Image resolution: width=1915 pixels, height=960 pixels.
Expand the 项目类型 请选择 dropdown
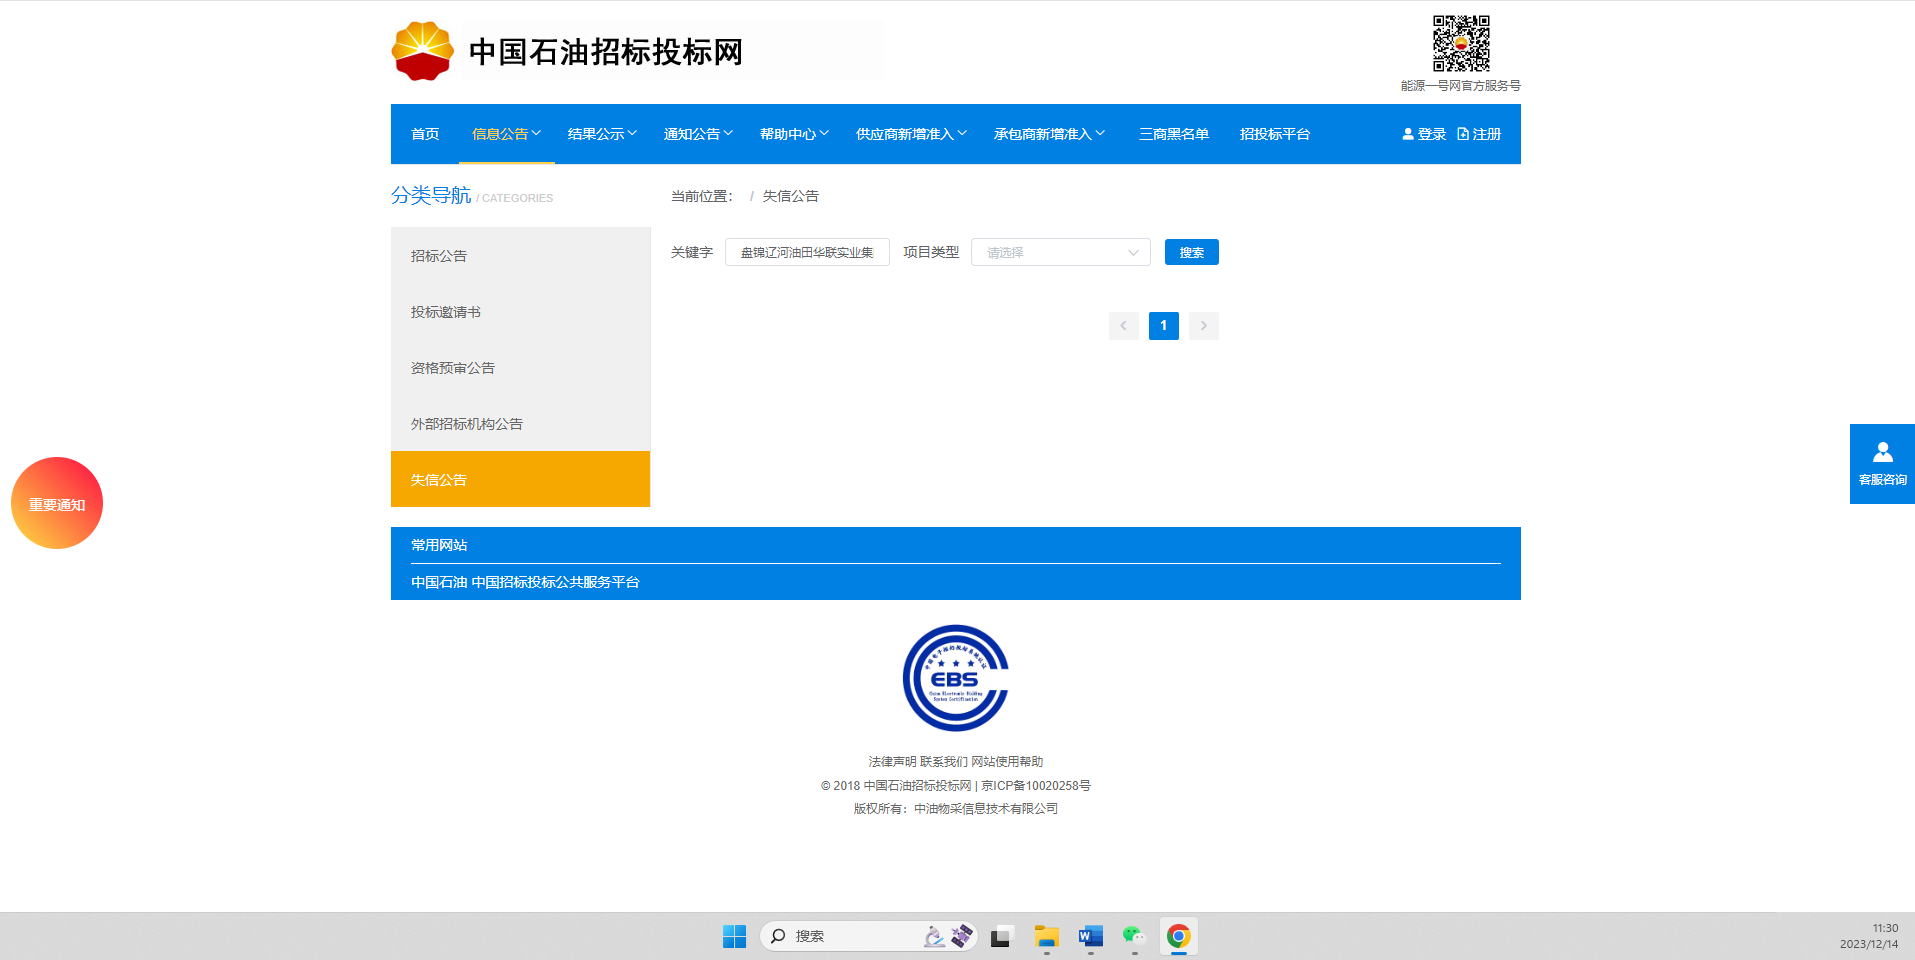(1061, 252)
